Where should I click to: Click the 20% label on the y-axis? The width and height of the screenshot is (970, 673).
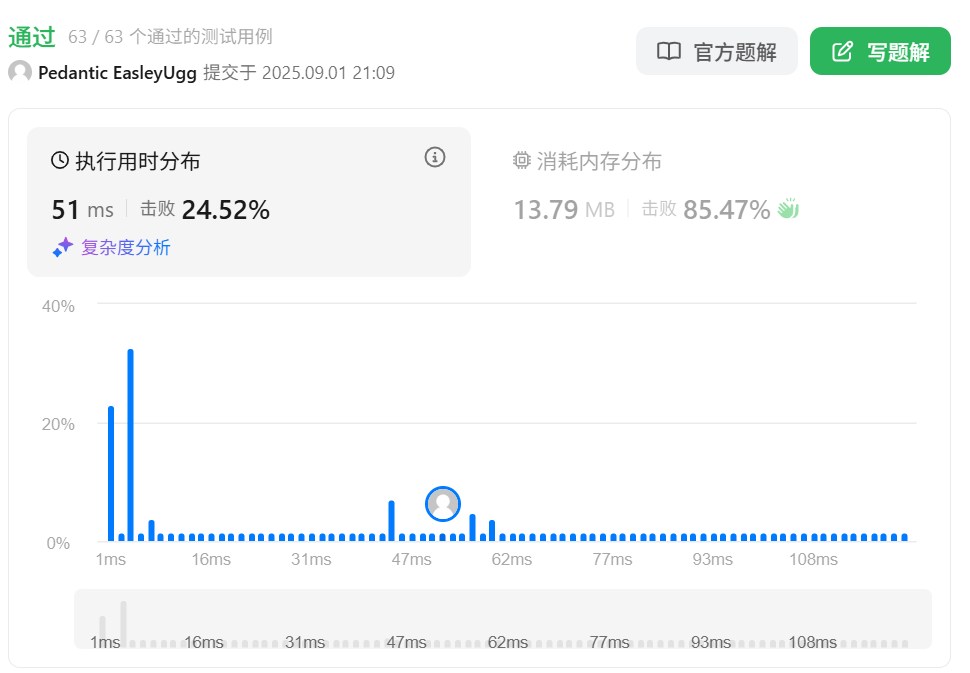click(58, 424)
